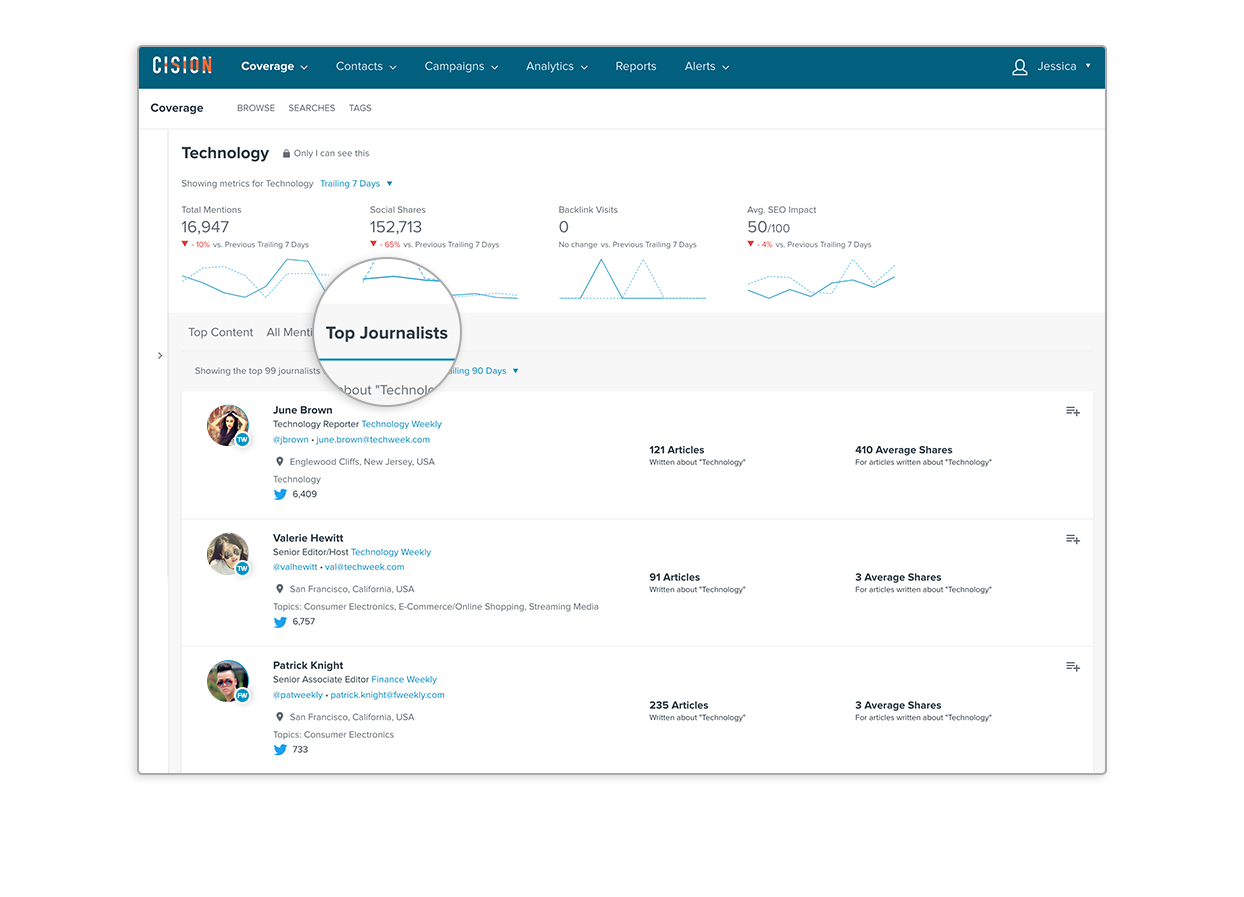
Task: Open the Contacts menu dropdown
Action: click(x=366, y=67)
